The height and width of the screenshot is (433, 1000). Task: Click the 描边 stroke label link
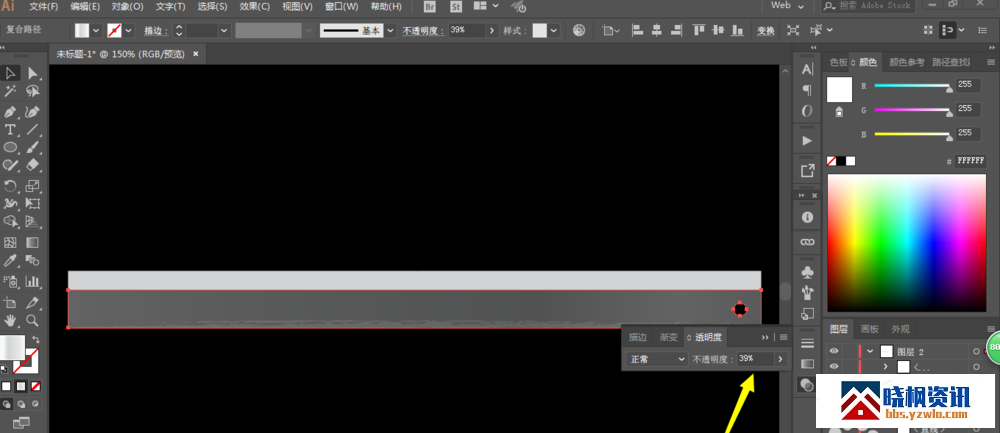click(x=155, y=30)
